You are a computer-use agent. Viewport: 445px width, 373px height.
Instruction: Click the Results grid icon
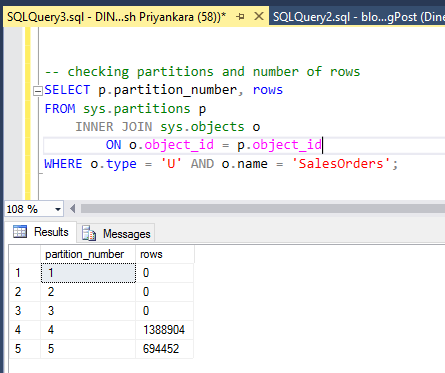click(x=20, y=231)
